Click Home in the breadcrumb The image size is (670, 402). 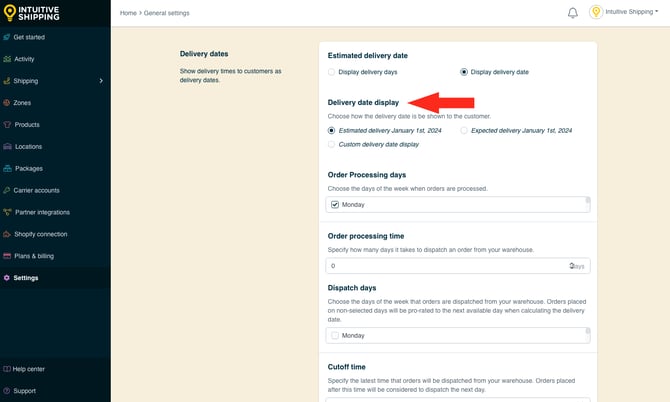pos(128,13)
